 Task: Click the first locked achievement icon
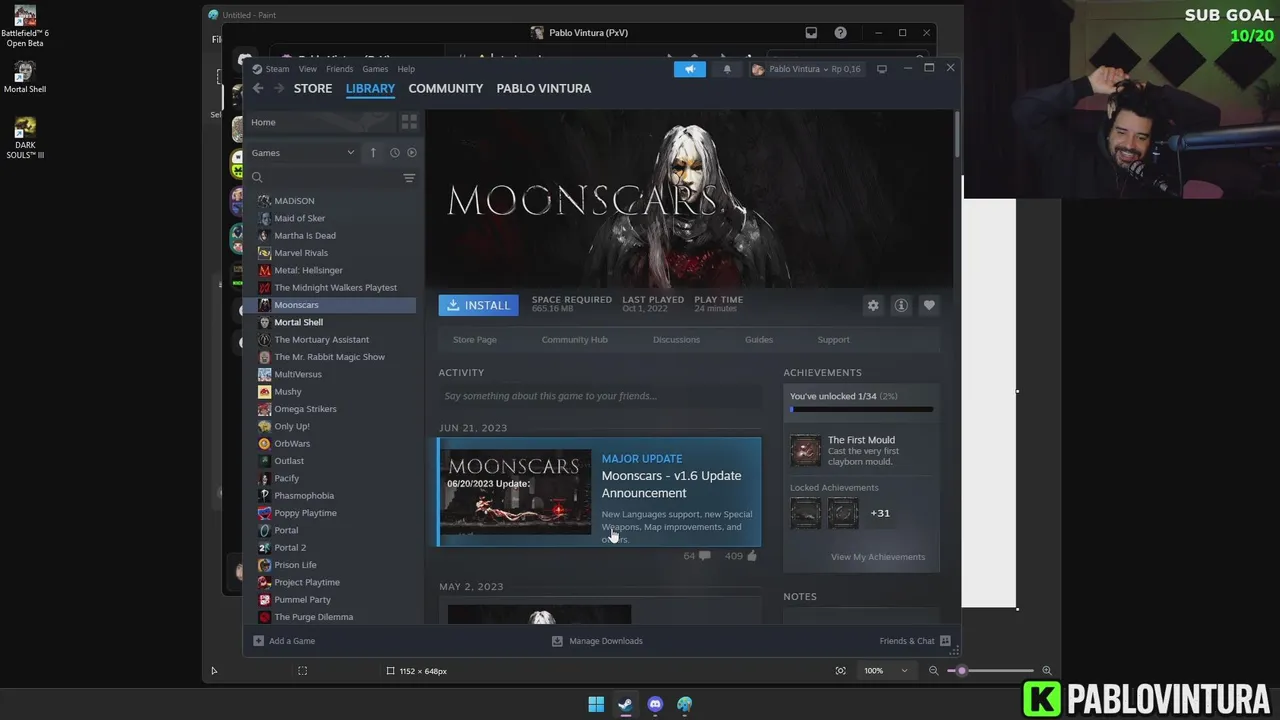coord(805,513)
